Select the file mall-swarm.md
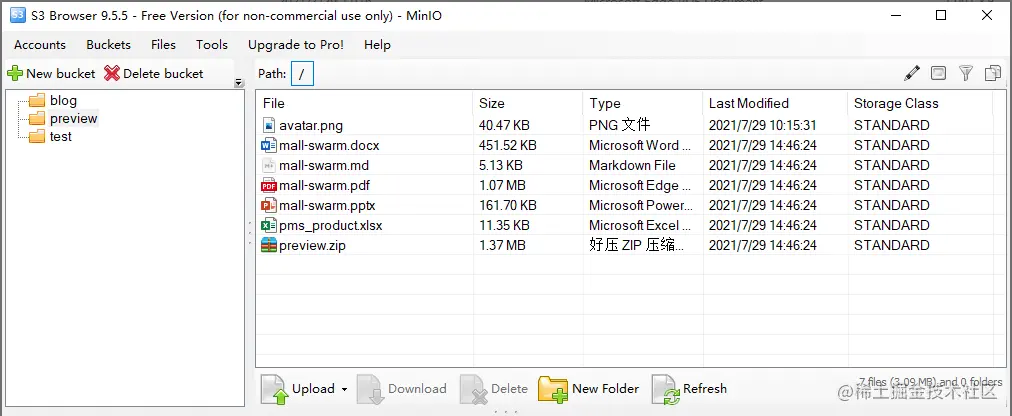 pos(324,165)
